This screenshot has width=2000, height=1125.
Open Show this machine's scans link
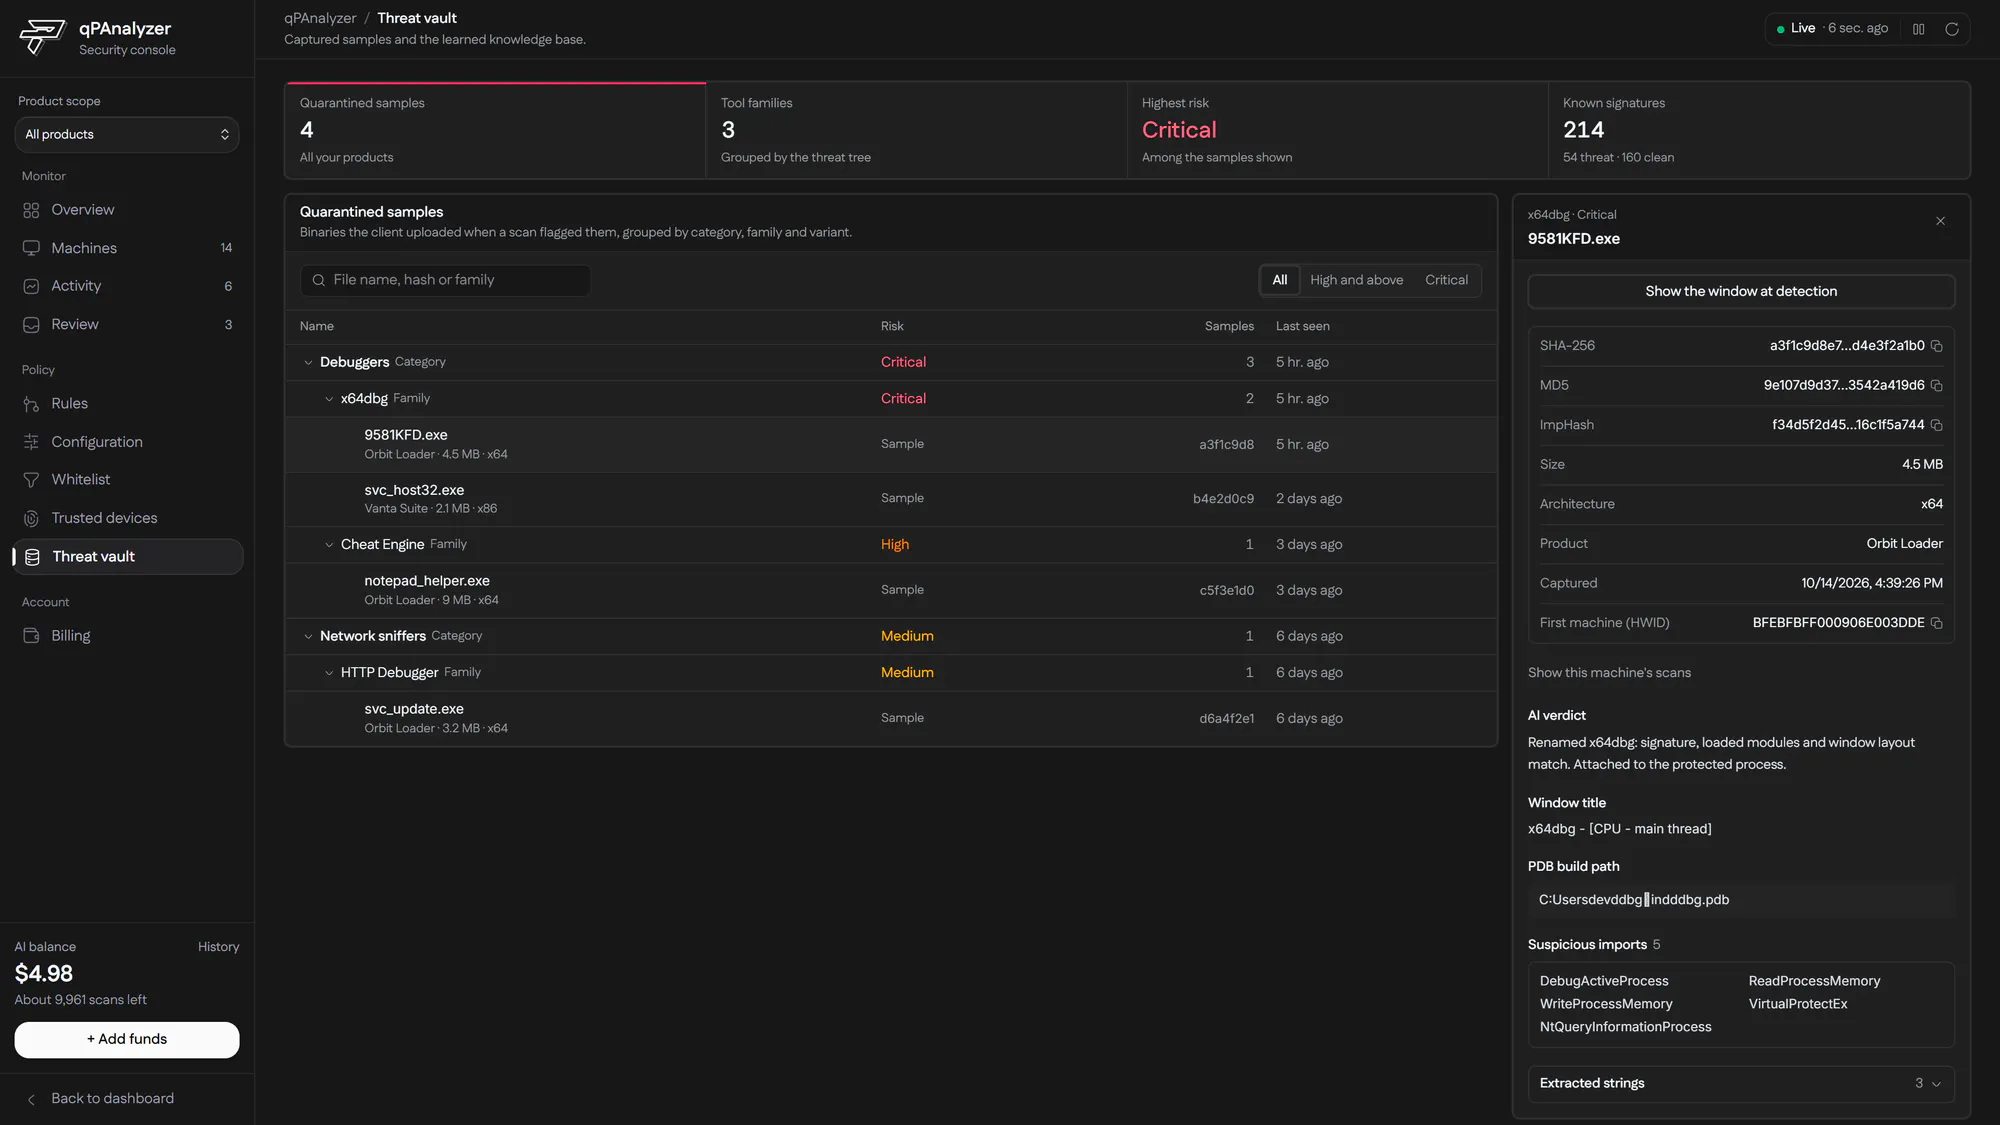pyautogui.click(x=1609, y=673)
